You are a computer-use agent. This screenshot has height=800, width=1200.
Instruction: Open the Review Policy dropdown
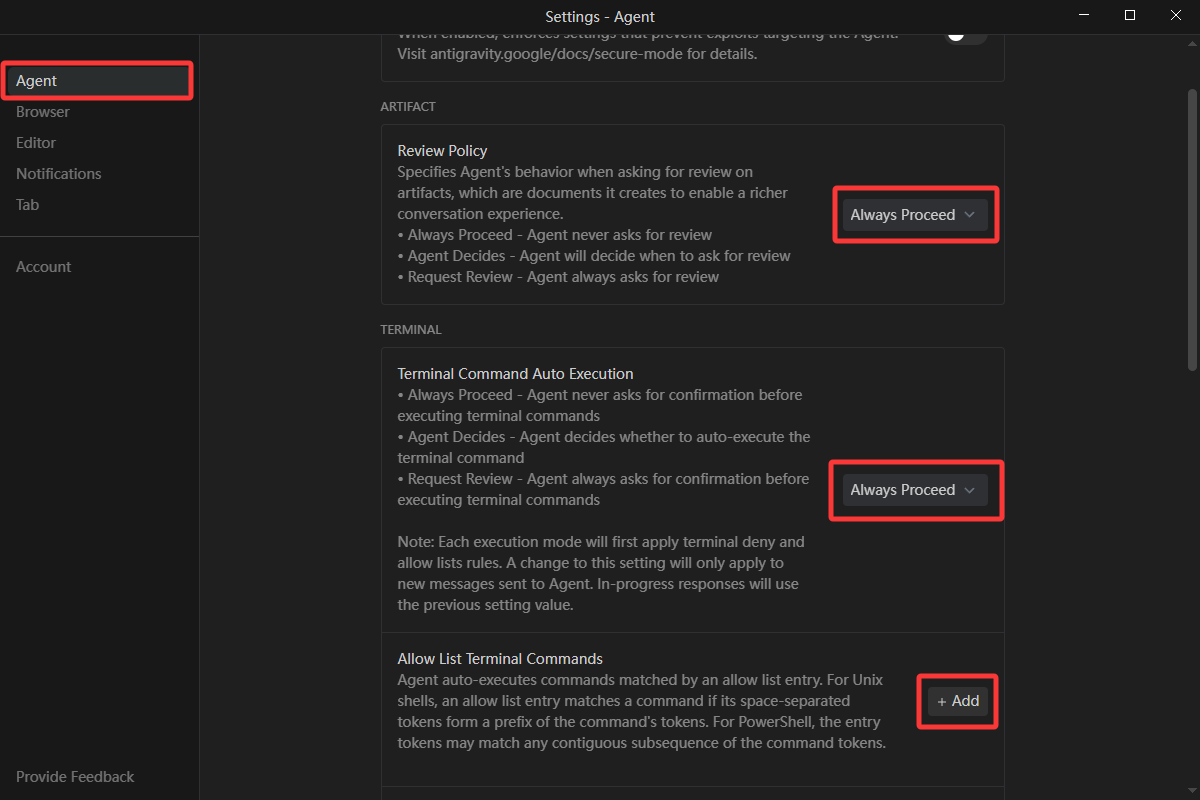click(915, 215)
